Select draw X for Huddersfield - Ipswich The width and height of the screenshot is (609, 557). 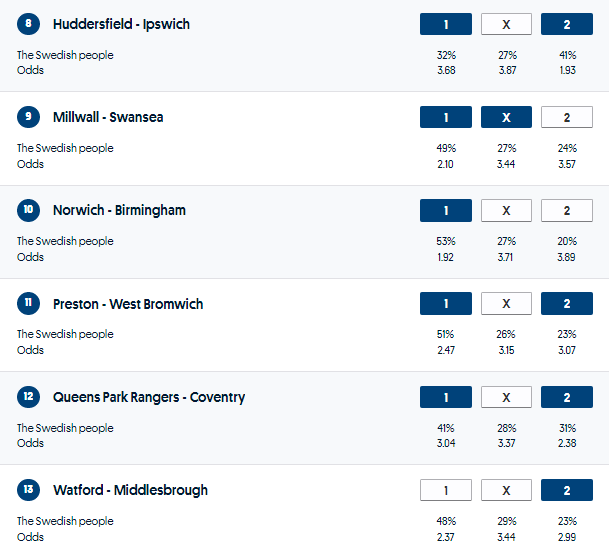click(506, 24)
